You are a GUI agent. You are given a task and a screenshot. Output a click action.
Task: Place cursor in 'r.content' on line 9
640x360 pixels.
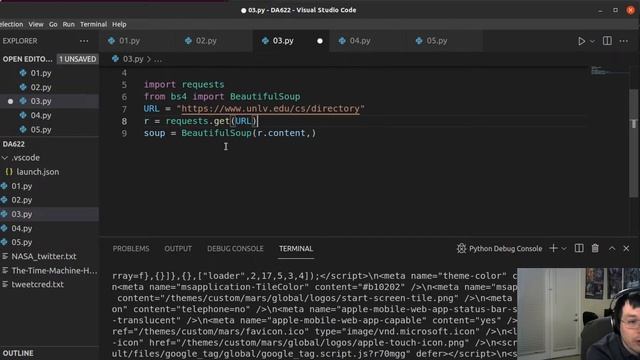[281, 133]
